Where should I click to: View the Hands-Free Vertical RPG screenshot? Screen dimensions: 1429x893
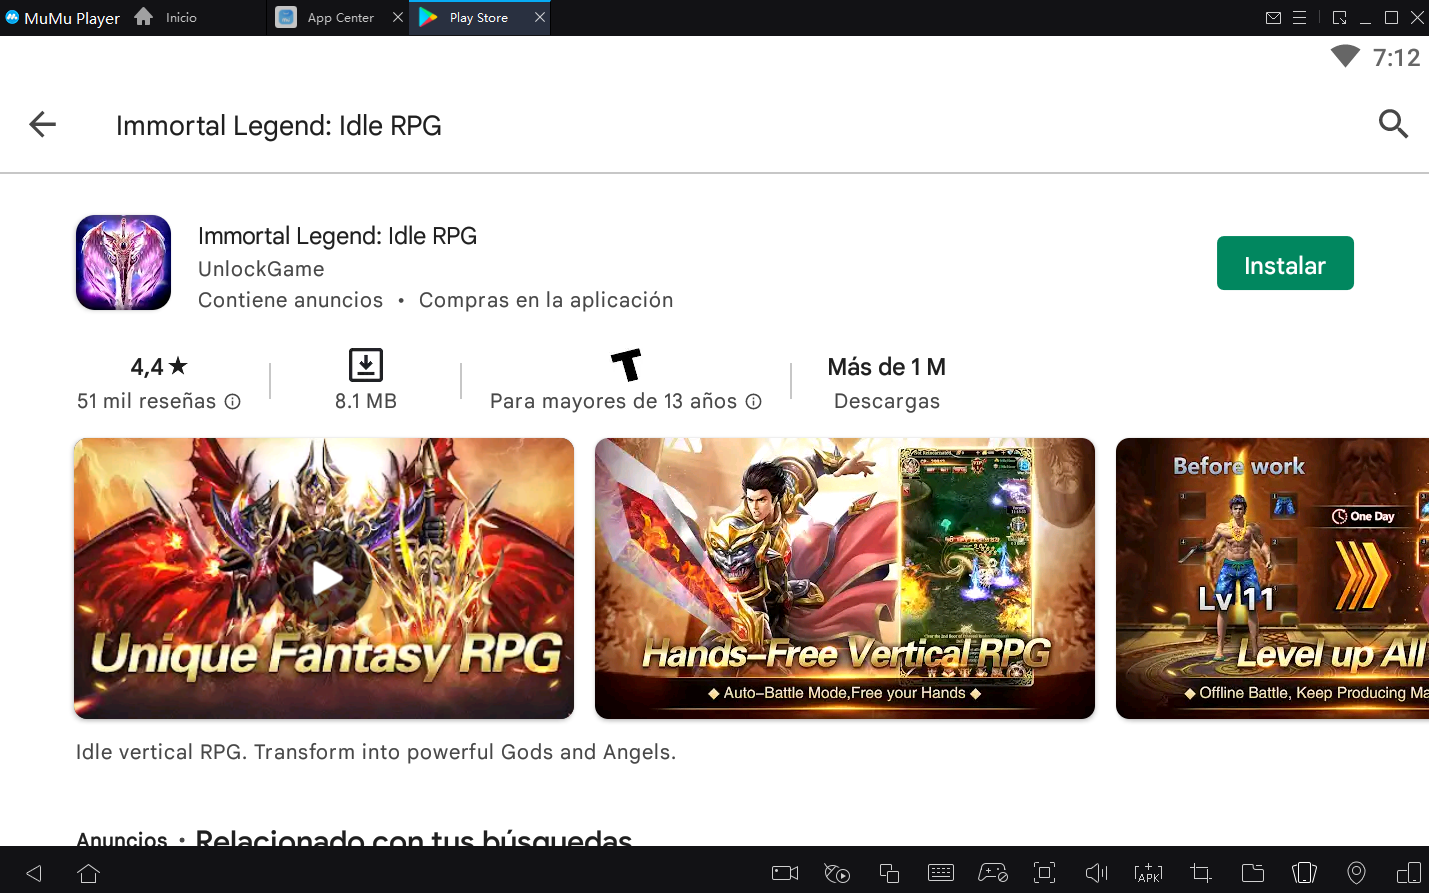coord(844,578)
